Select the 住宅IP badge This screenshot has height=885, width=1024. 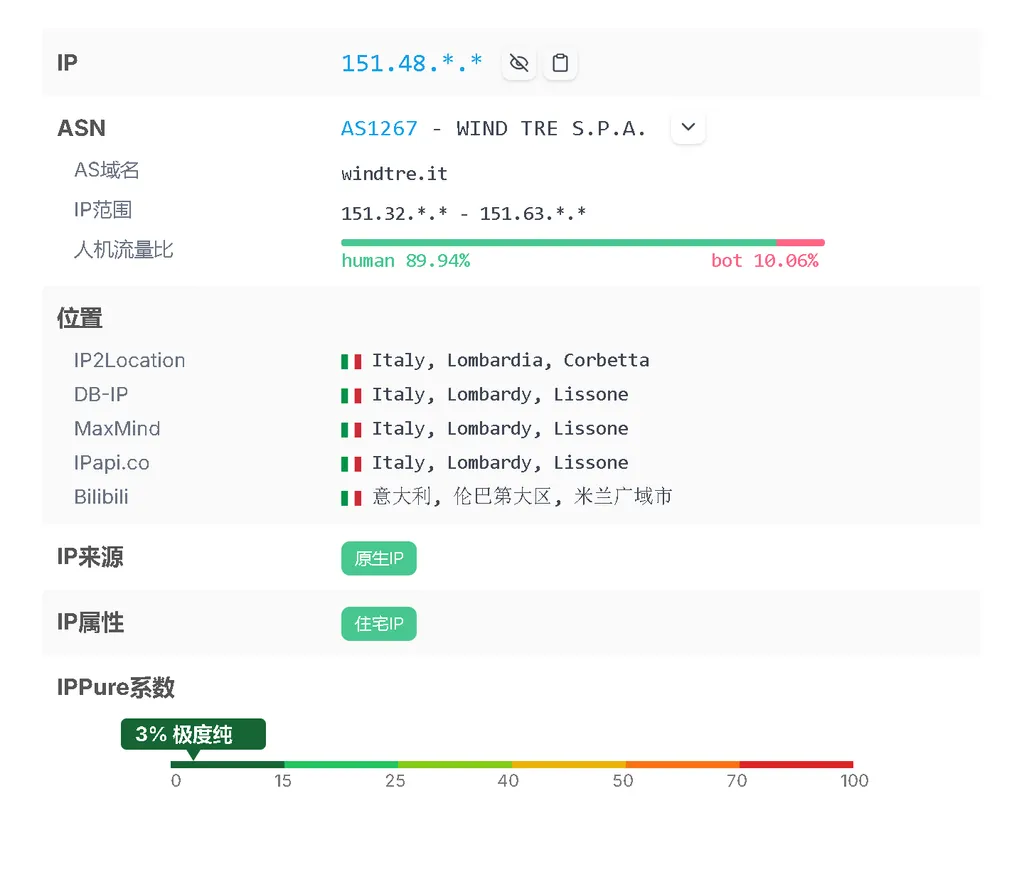(x=378, y=623)
